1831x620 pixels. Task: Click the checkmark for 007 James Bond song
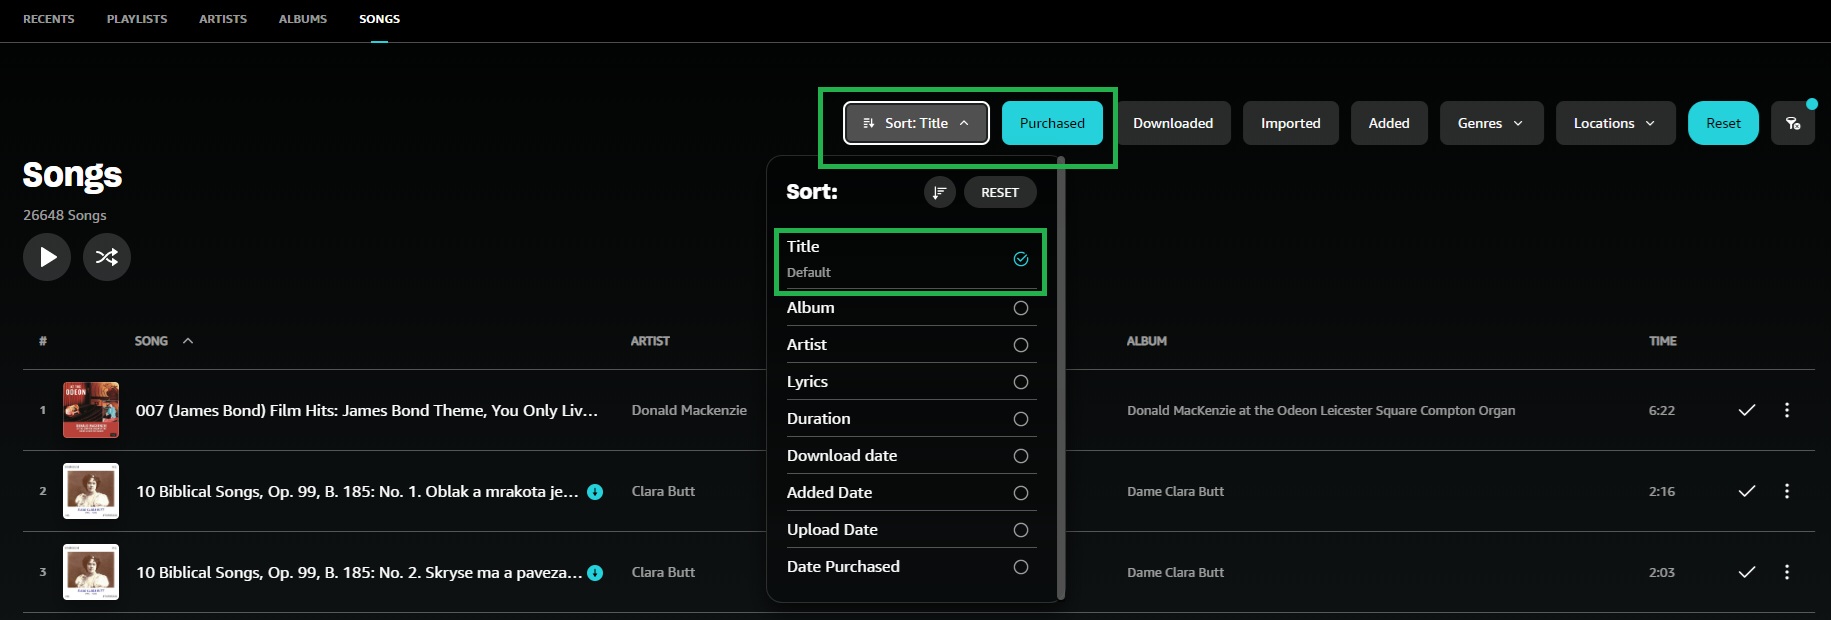pos(1747,410)
